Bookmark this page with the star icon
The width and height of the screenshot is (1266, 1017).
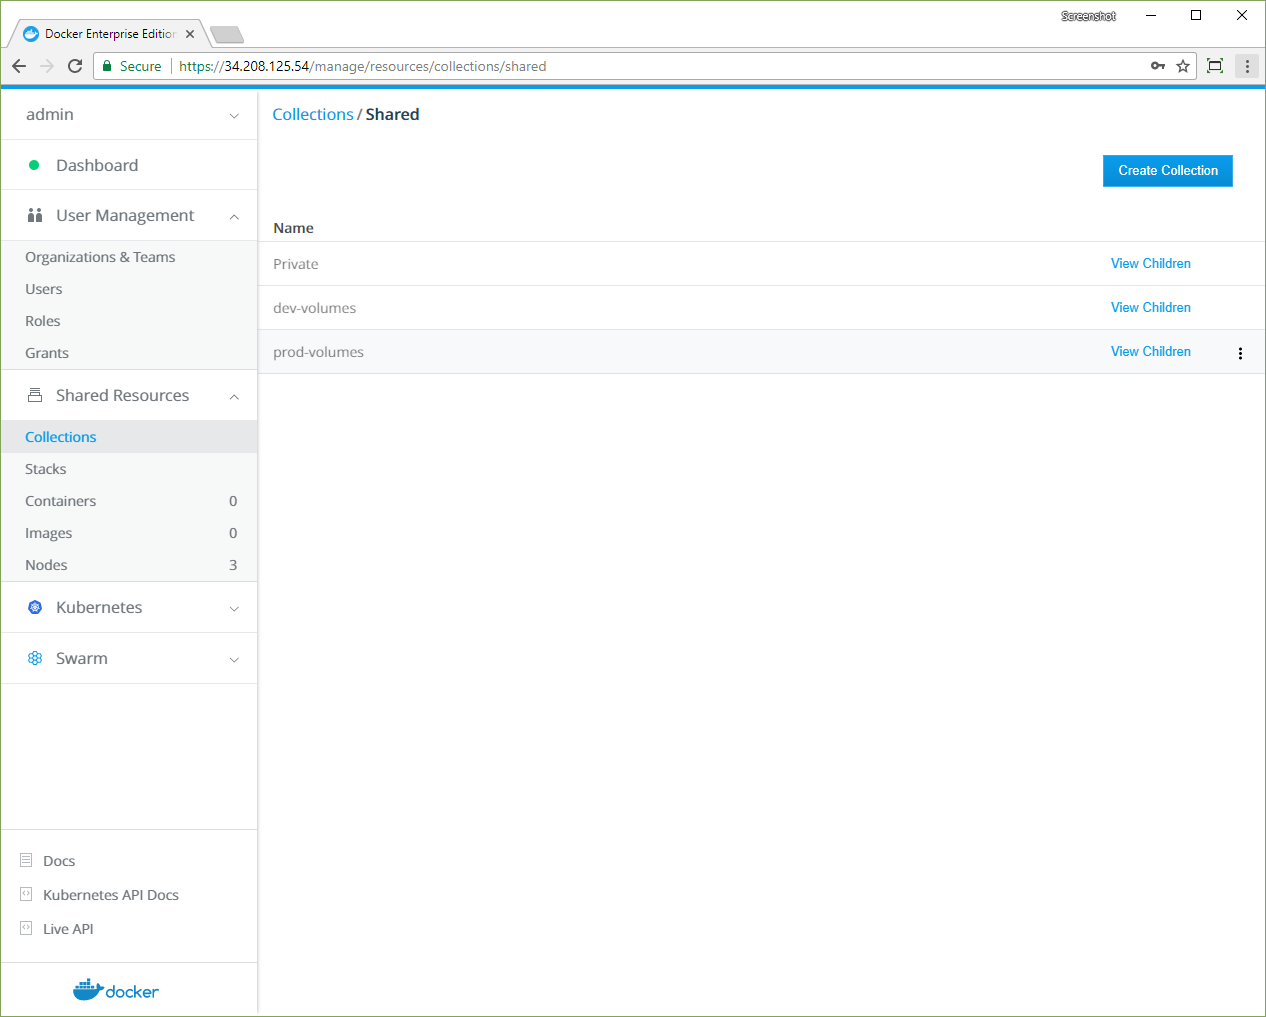click(1183, 66)
